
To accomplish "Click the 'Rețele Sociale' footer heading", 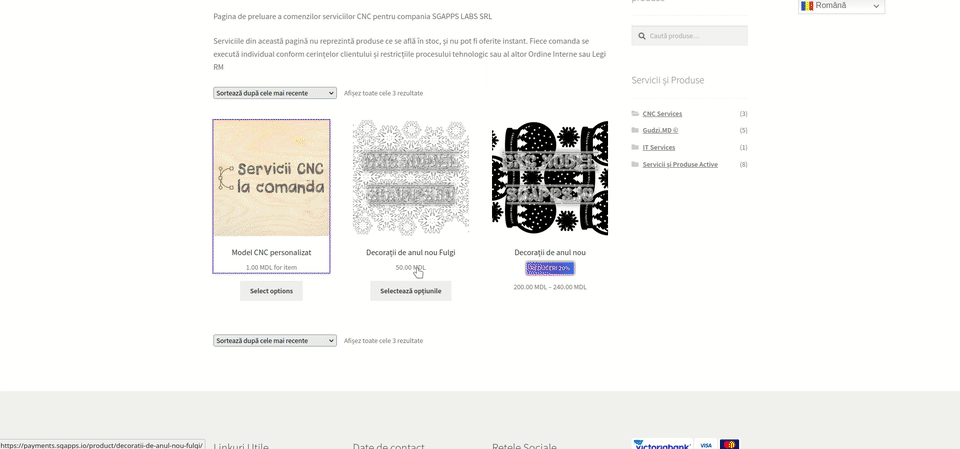I will coord(524,445).
